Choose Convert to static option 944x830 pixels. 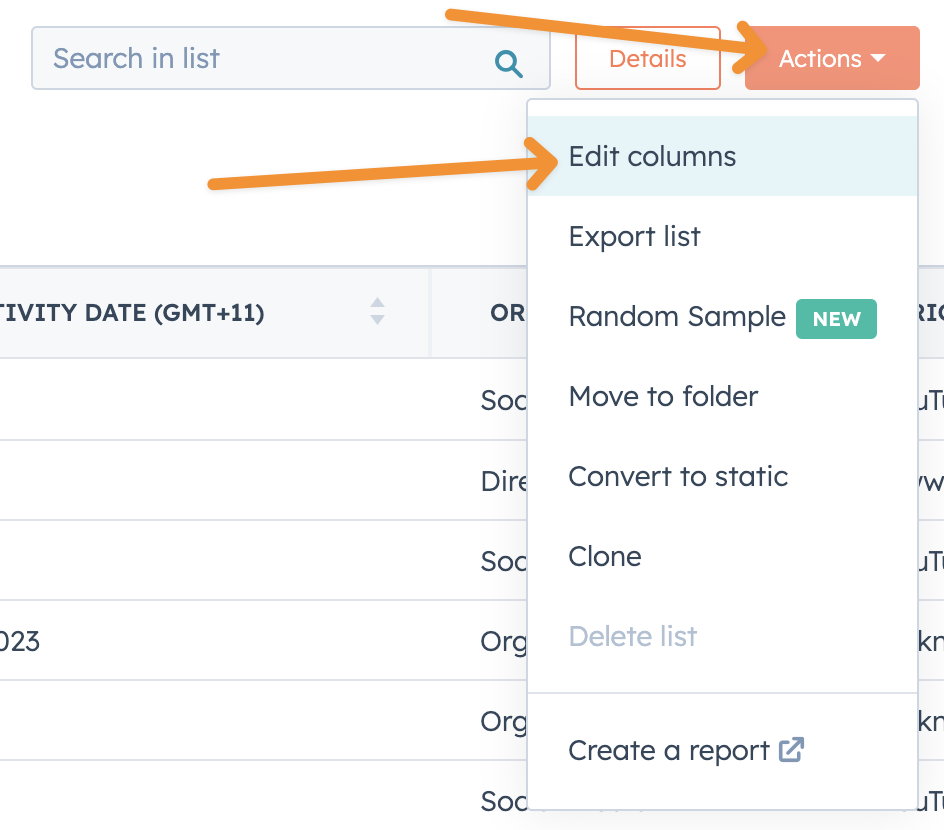(678, 477)
